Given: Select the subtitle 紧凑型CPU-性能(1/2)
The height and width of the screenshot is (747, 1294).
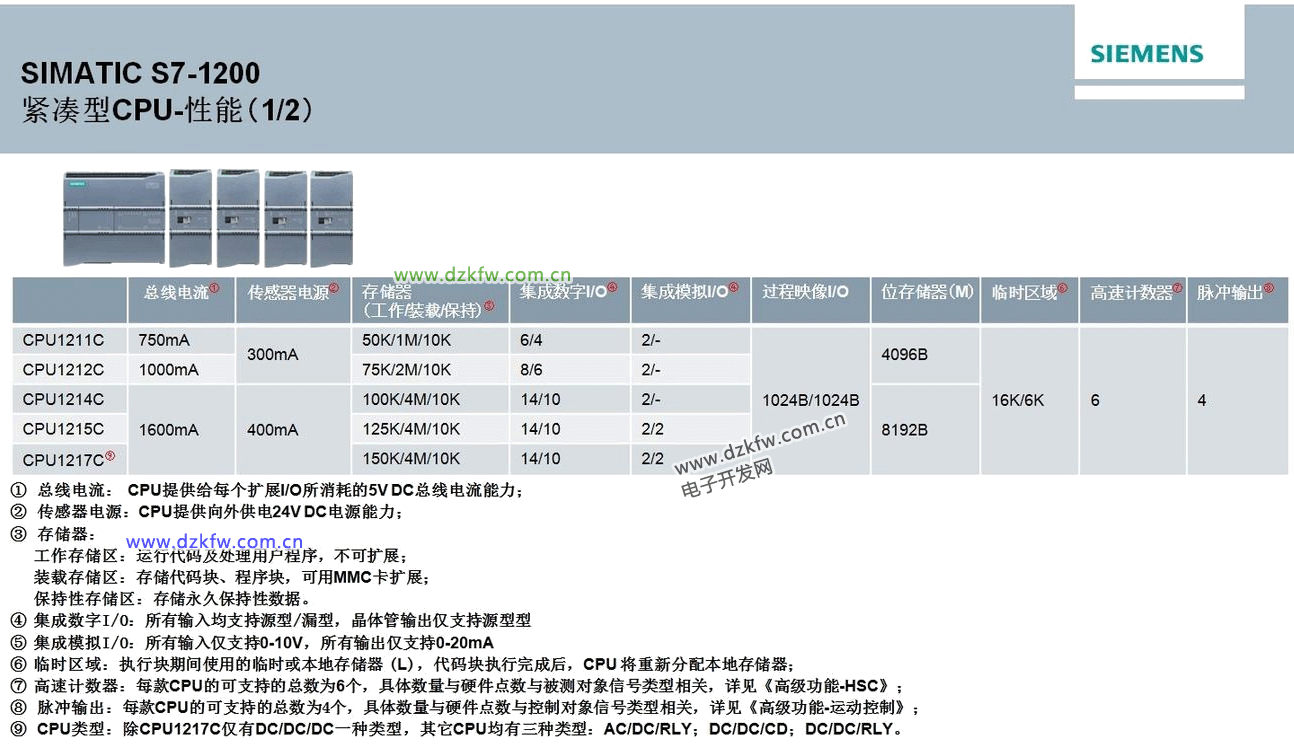Looking at the screenshot, I should [x=166, y=109].
